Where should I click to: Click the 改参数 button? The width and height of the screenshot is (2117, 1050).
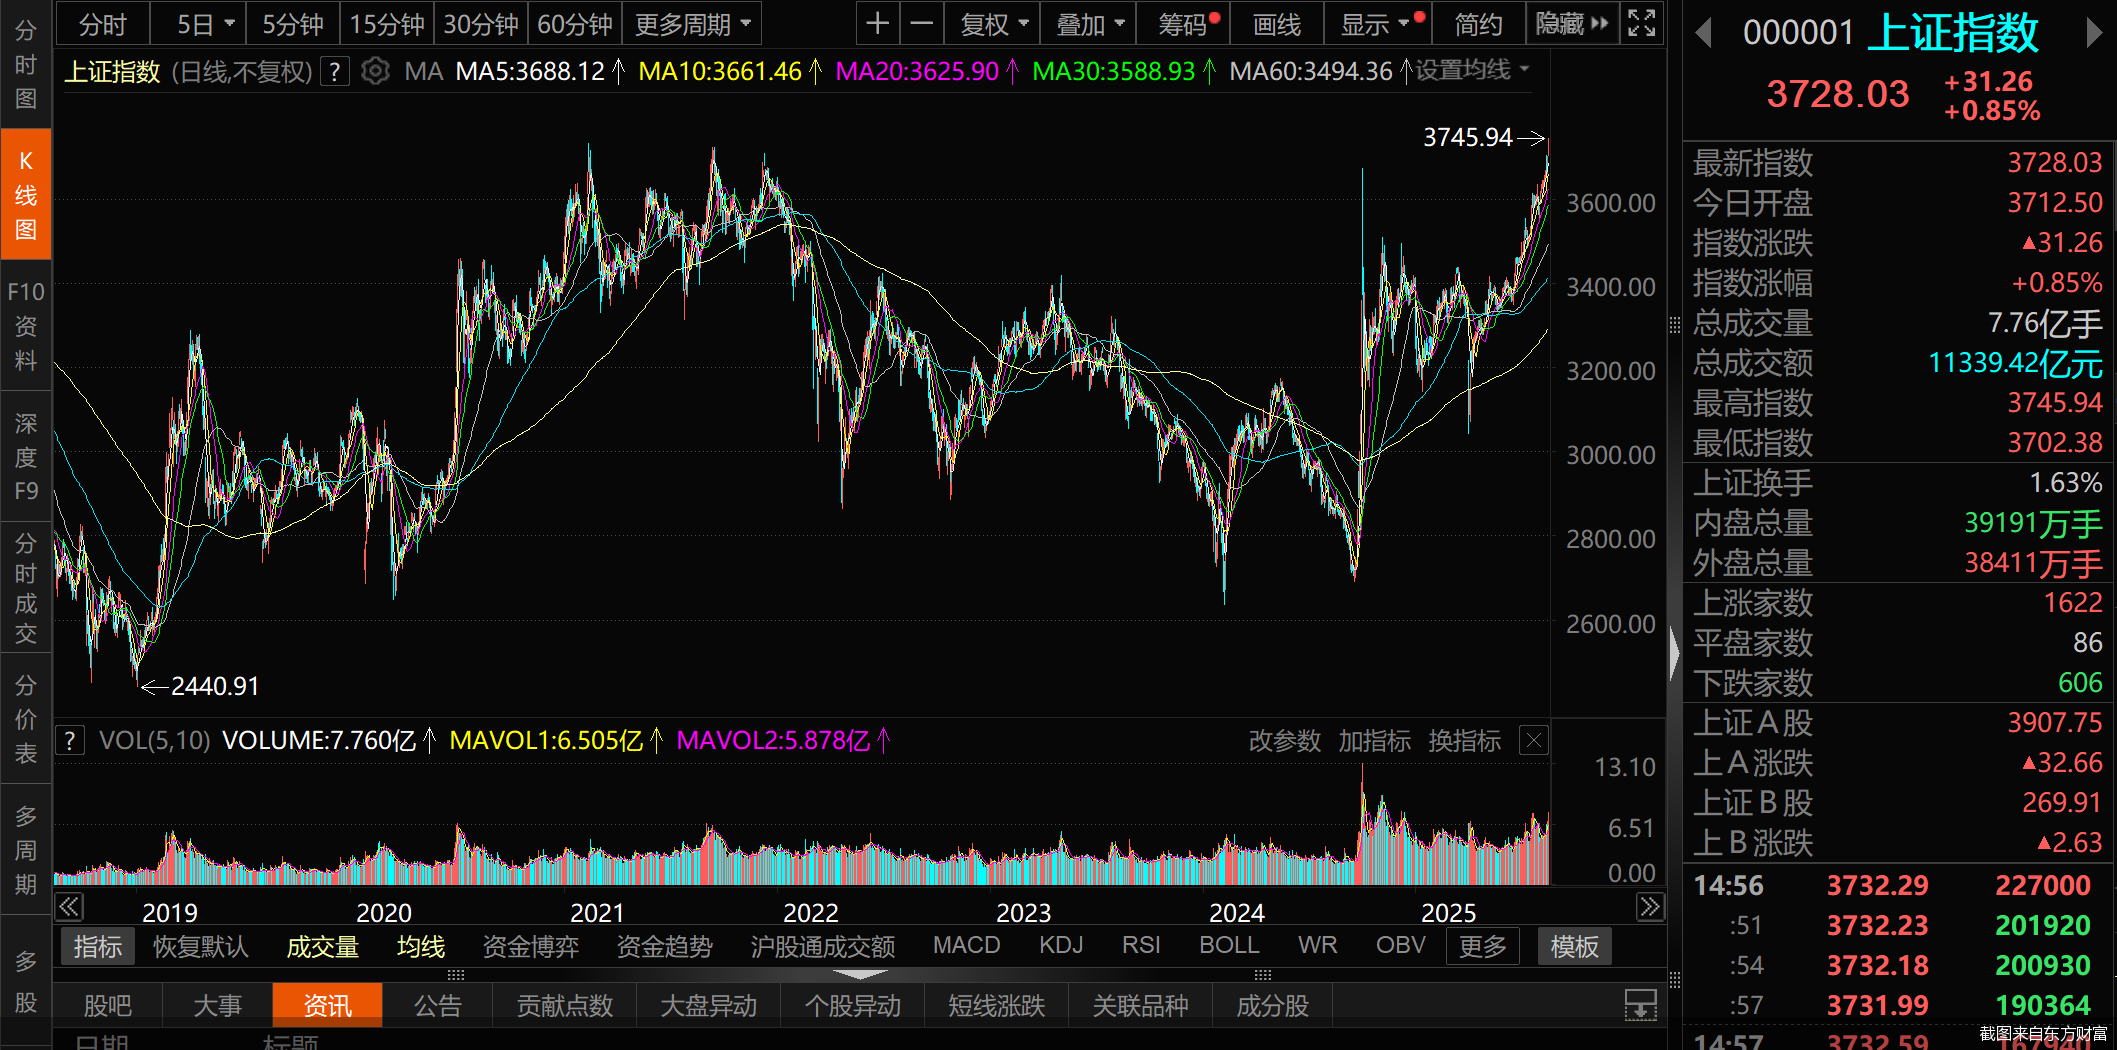(1284, 741)
